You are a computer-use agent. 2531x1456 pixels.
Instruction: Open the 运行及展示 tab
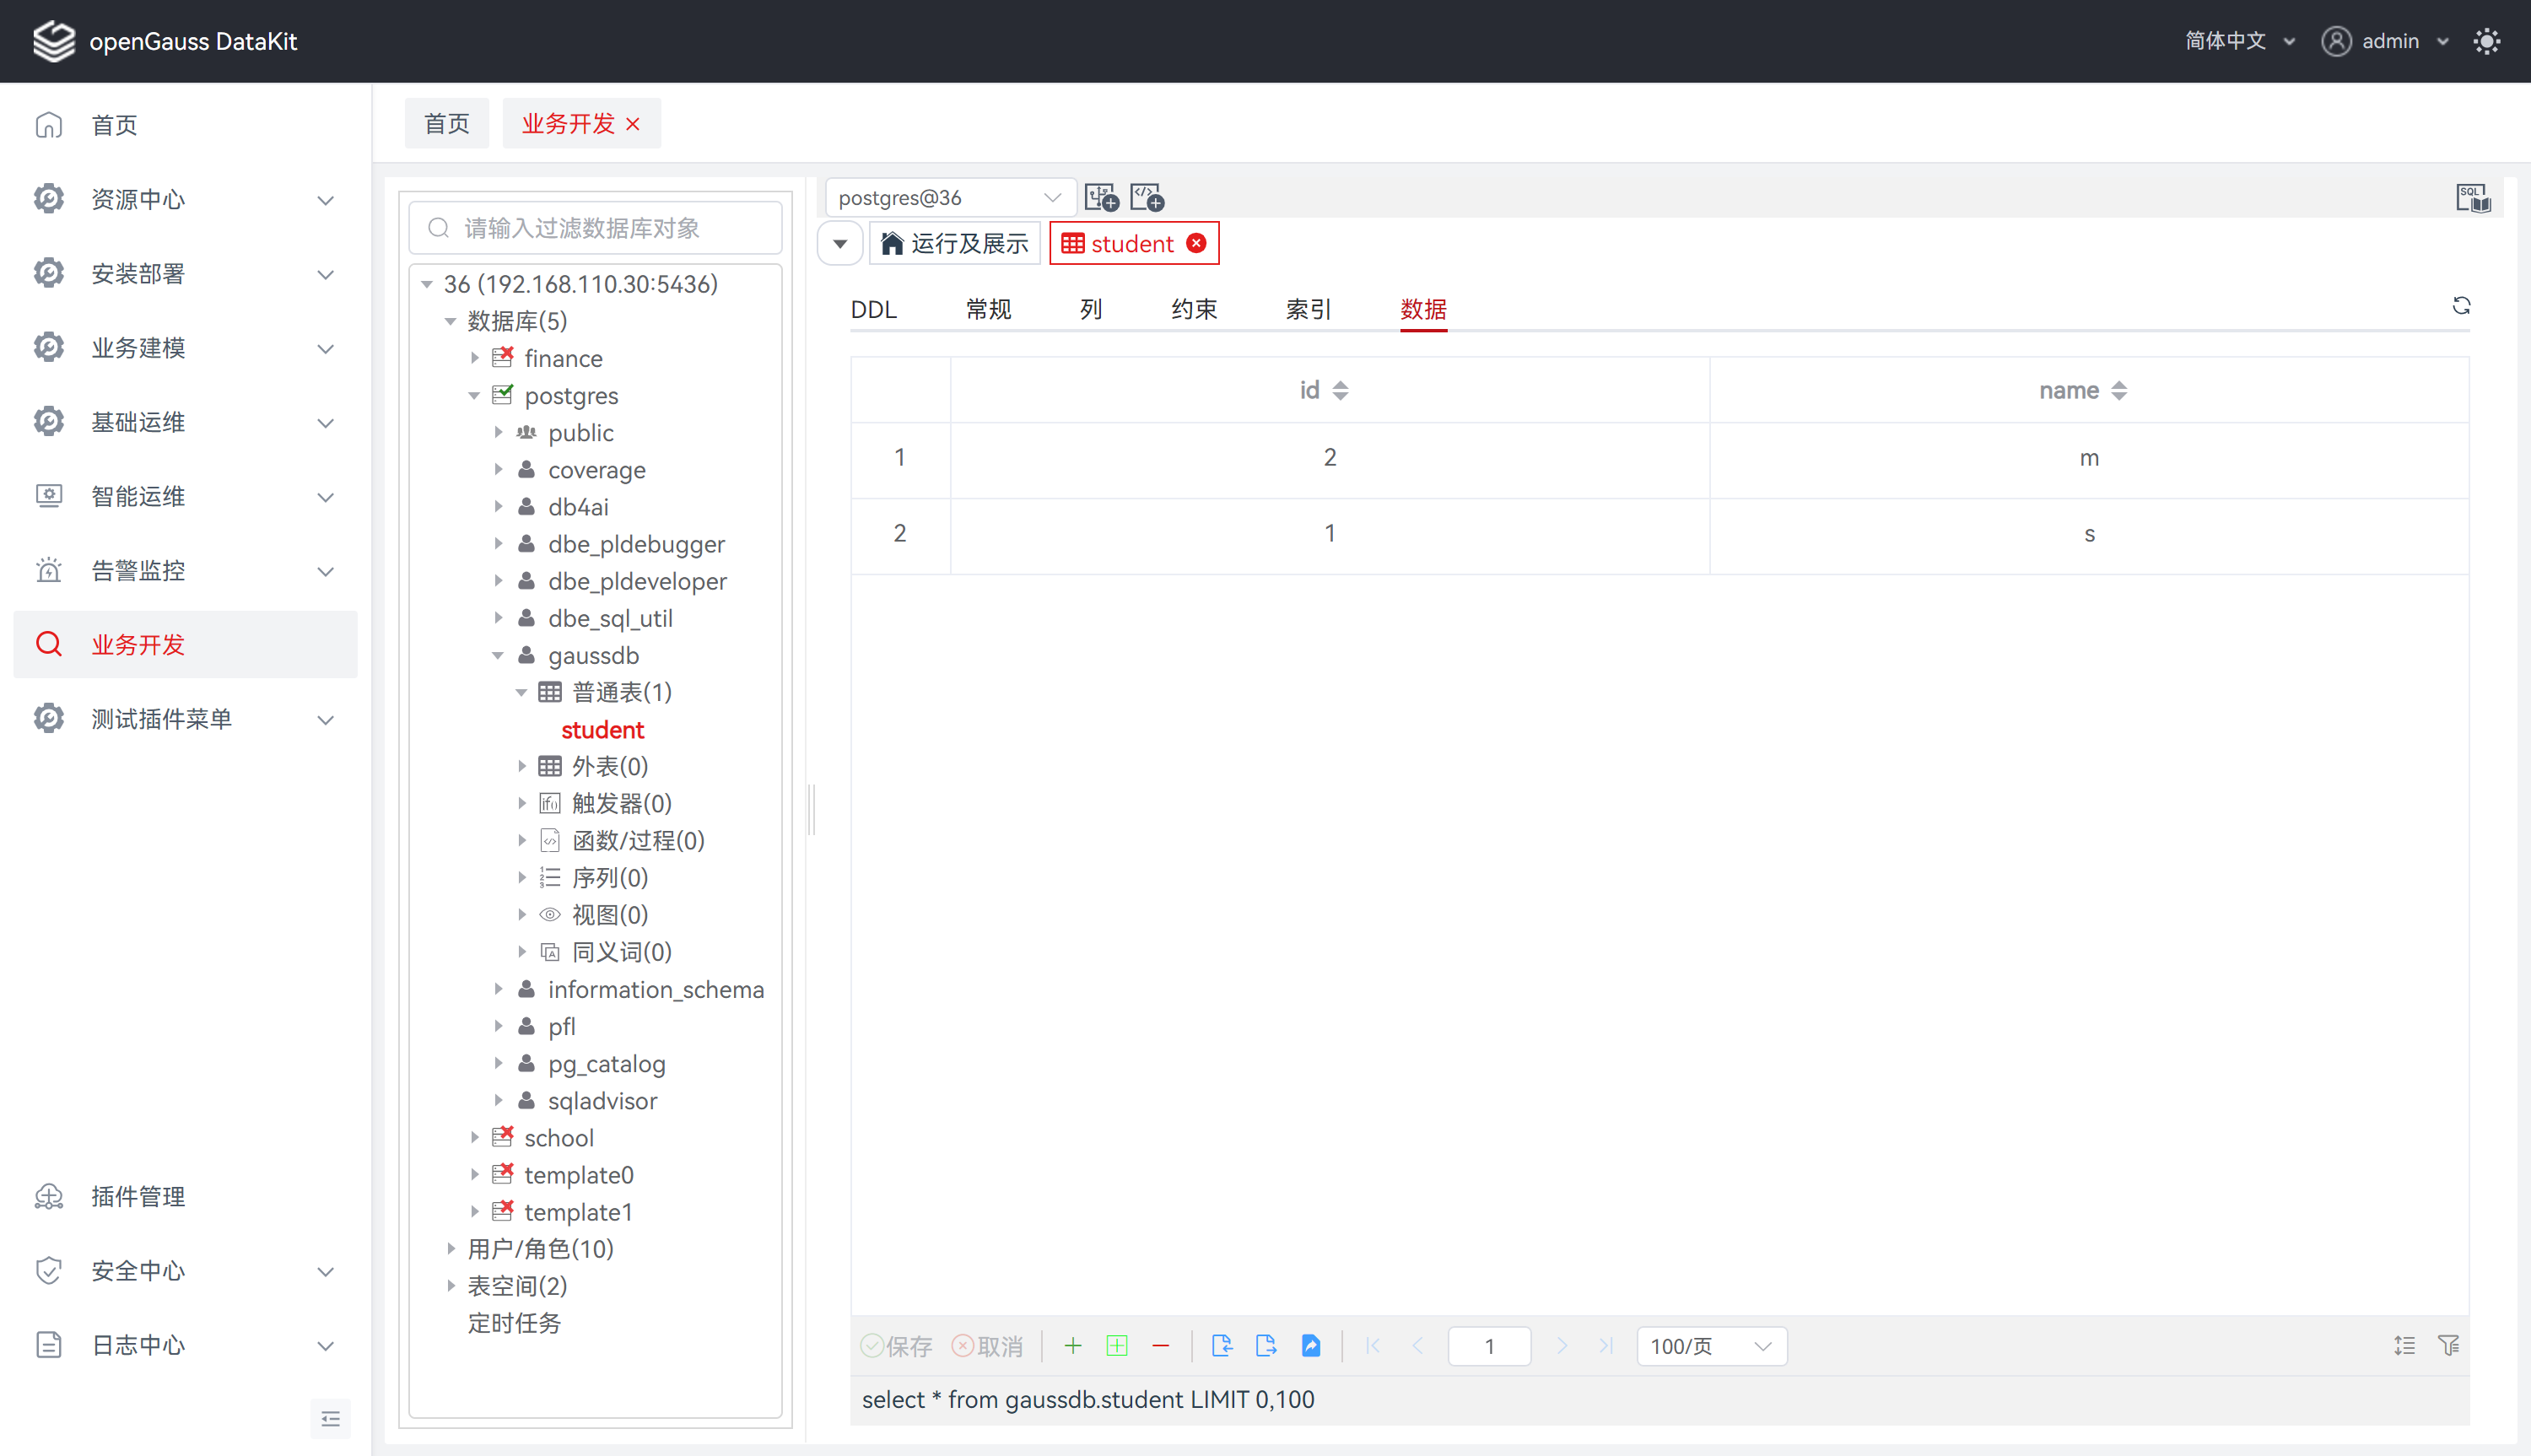955,244
